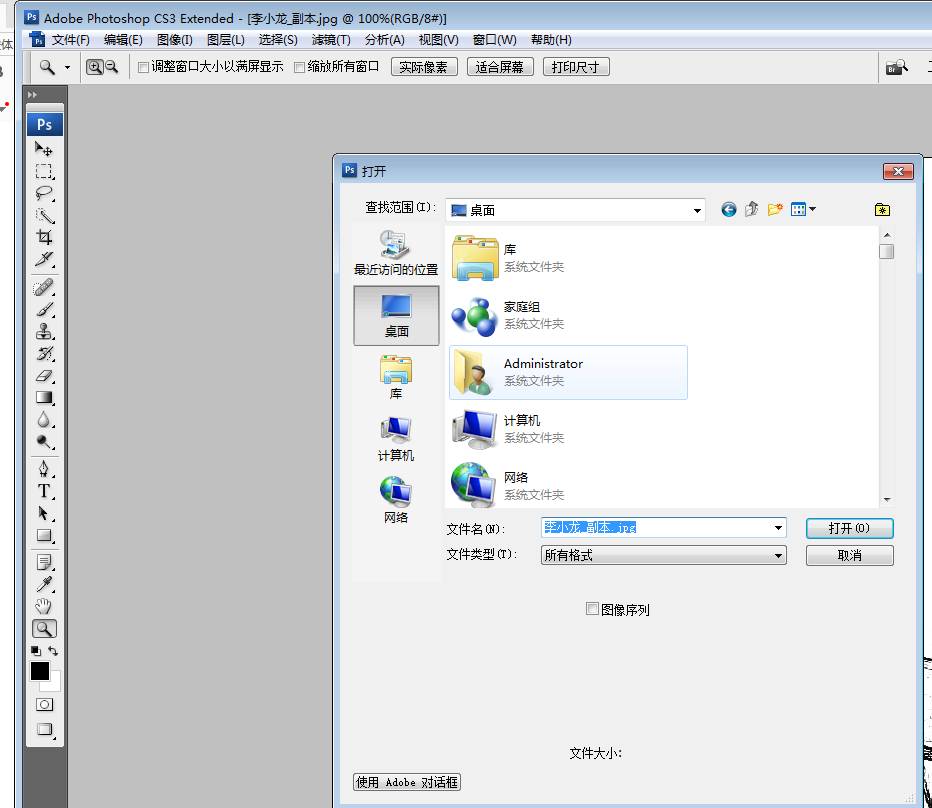The image size is (932, 808).
Task: Click the create new folder icon
Action: (x=775, y=209)
